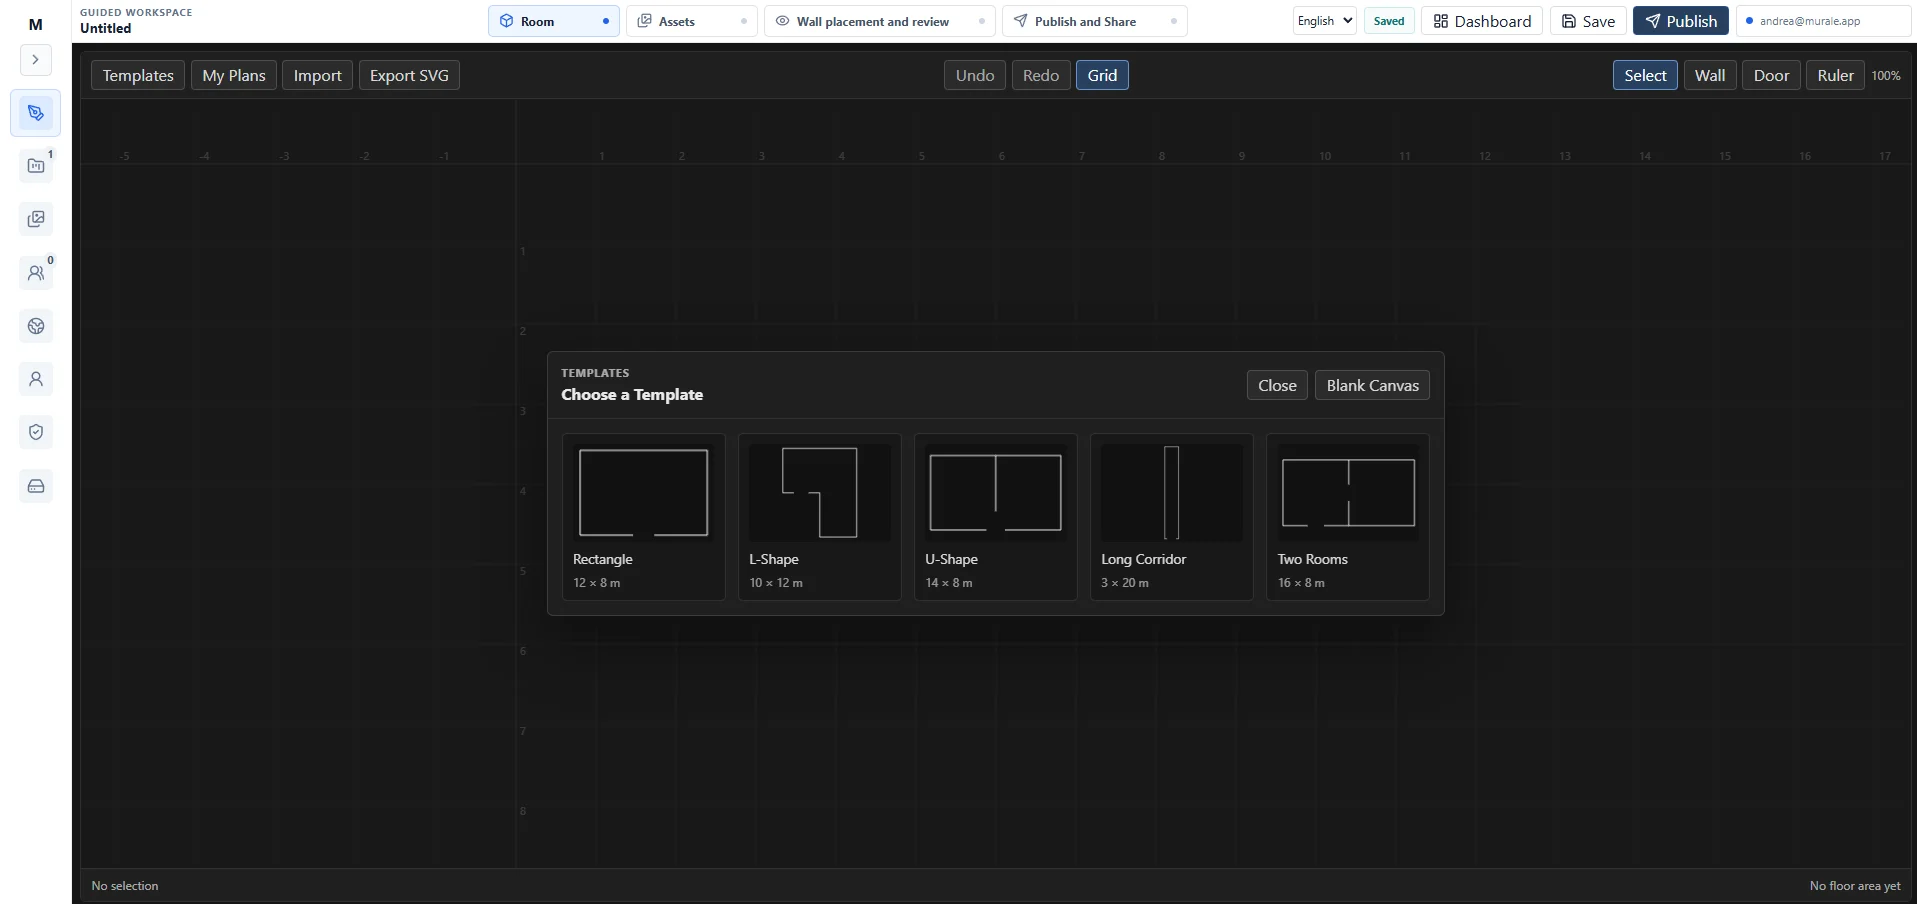Choose the Long Corridor template

[x=1172, y=517]
